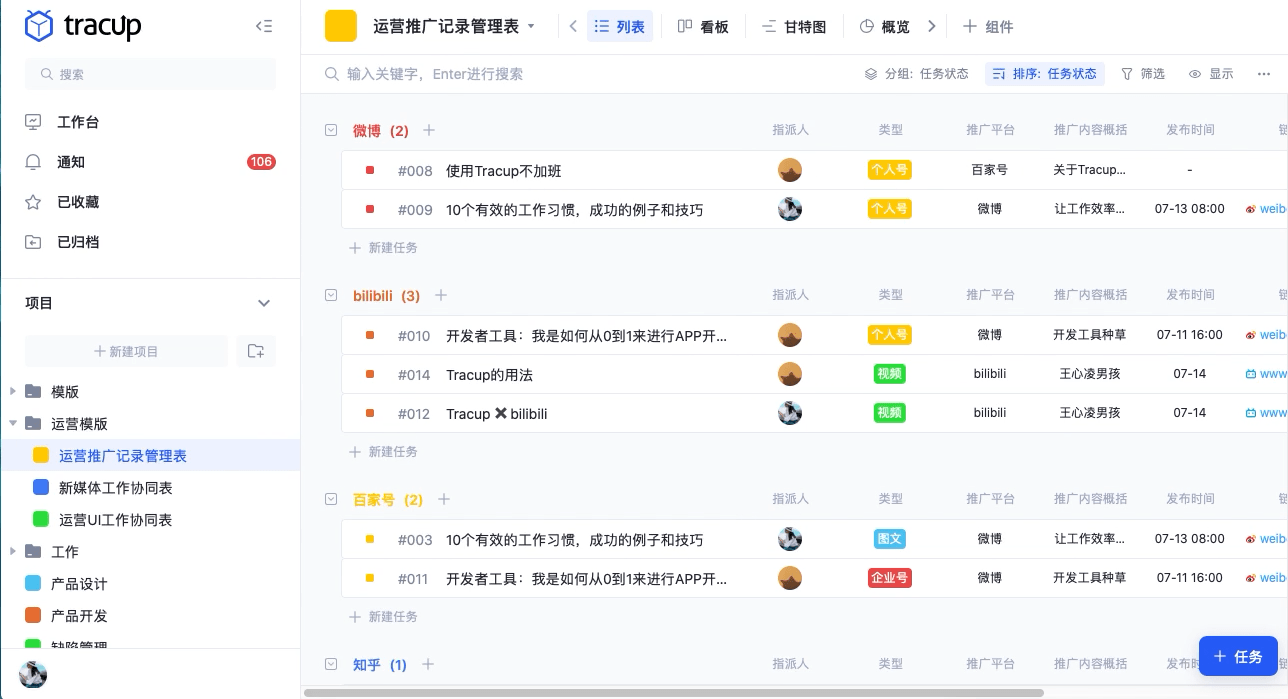Open the more options ellipsis in toolbar
This screenshot has height=699, width=1288.
[1255, 74]
